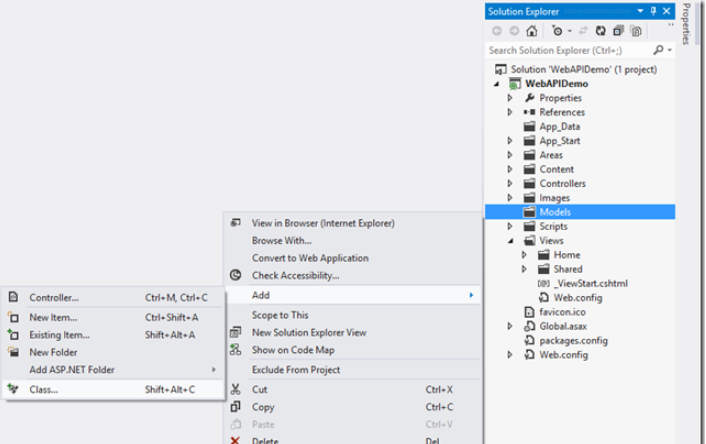Select the highlighted Models folder

coord(580,212)
